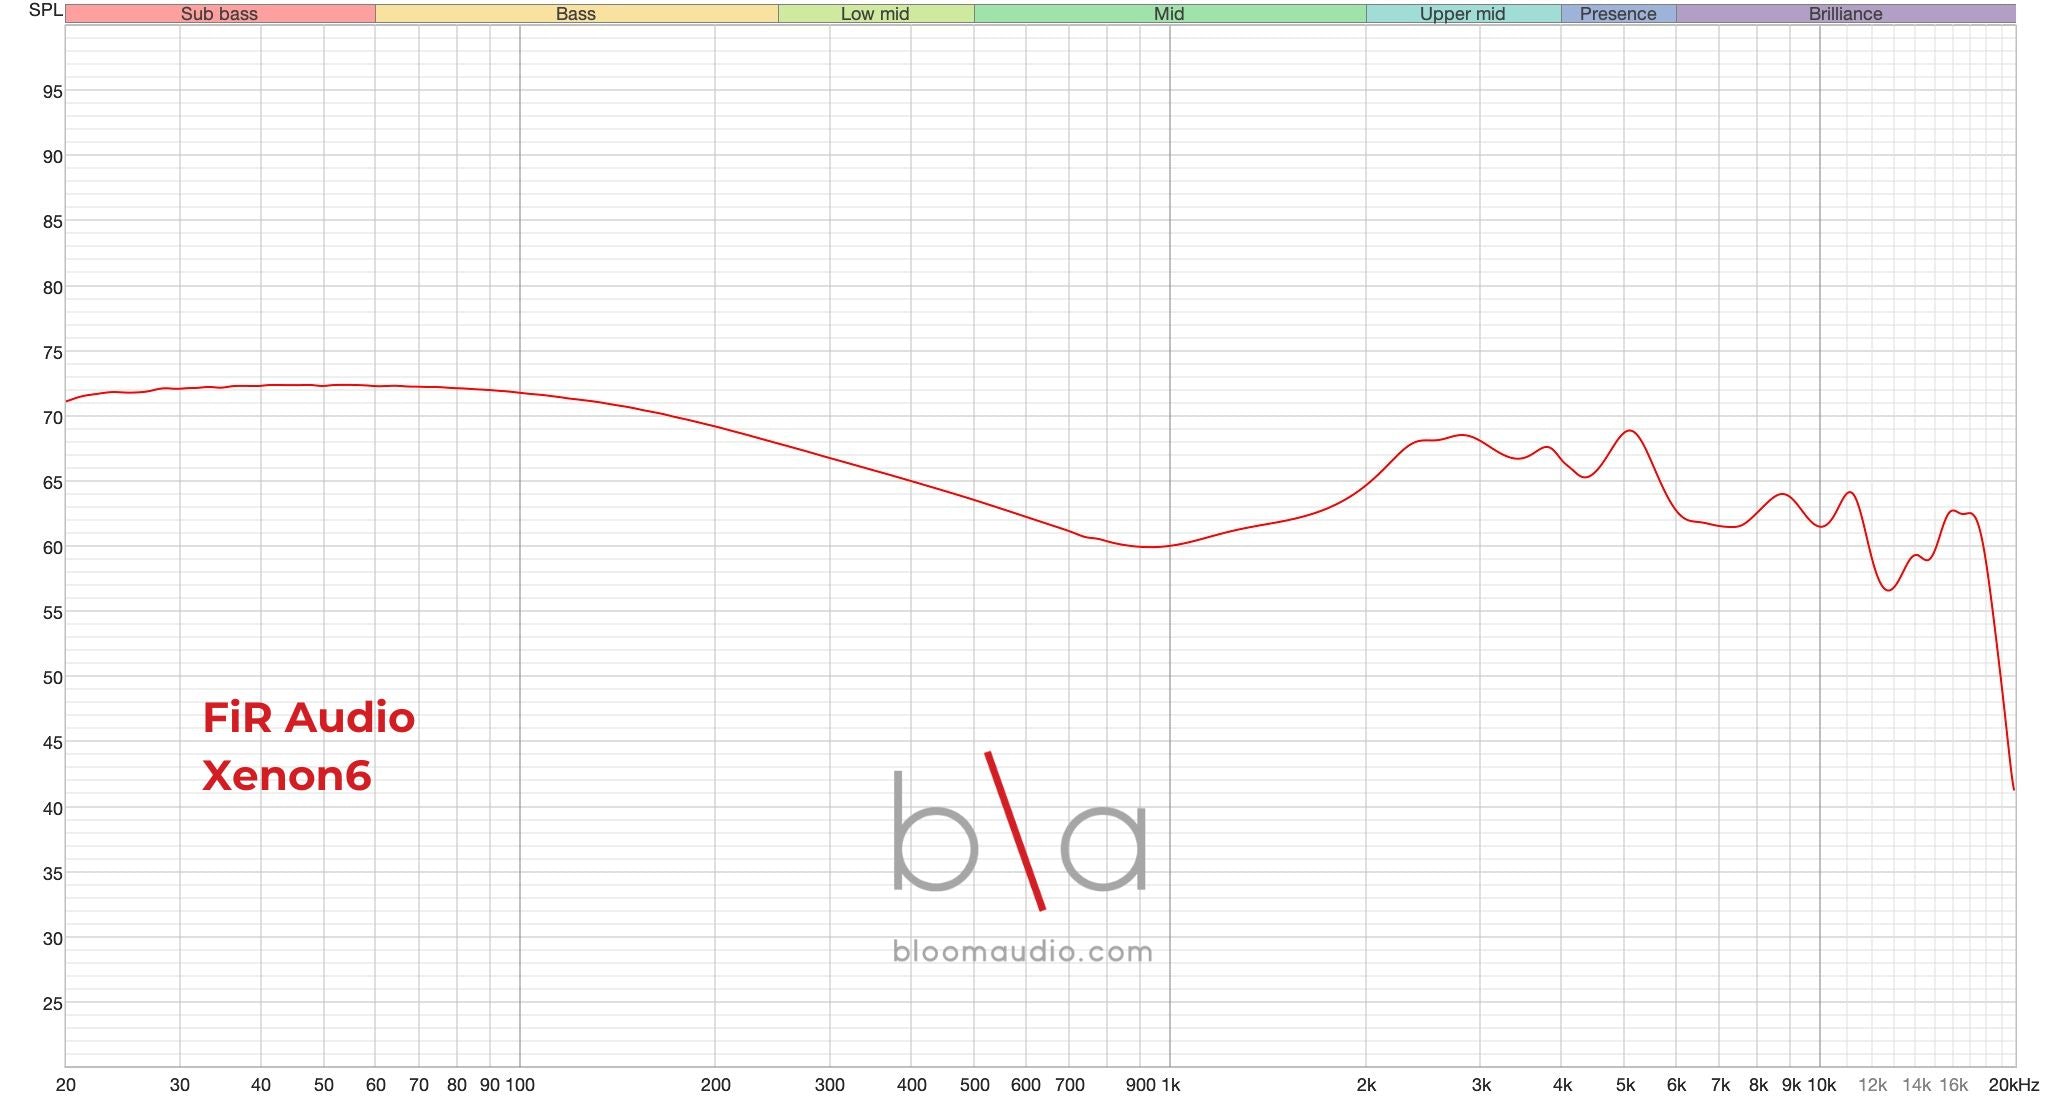Click the 2k x-axis label
The height and width of the screenshot is (1098, 2048).
click(x=1366, y=1085)
